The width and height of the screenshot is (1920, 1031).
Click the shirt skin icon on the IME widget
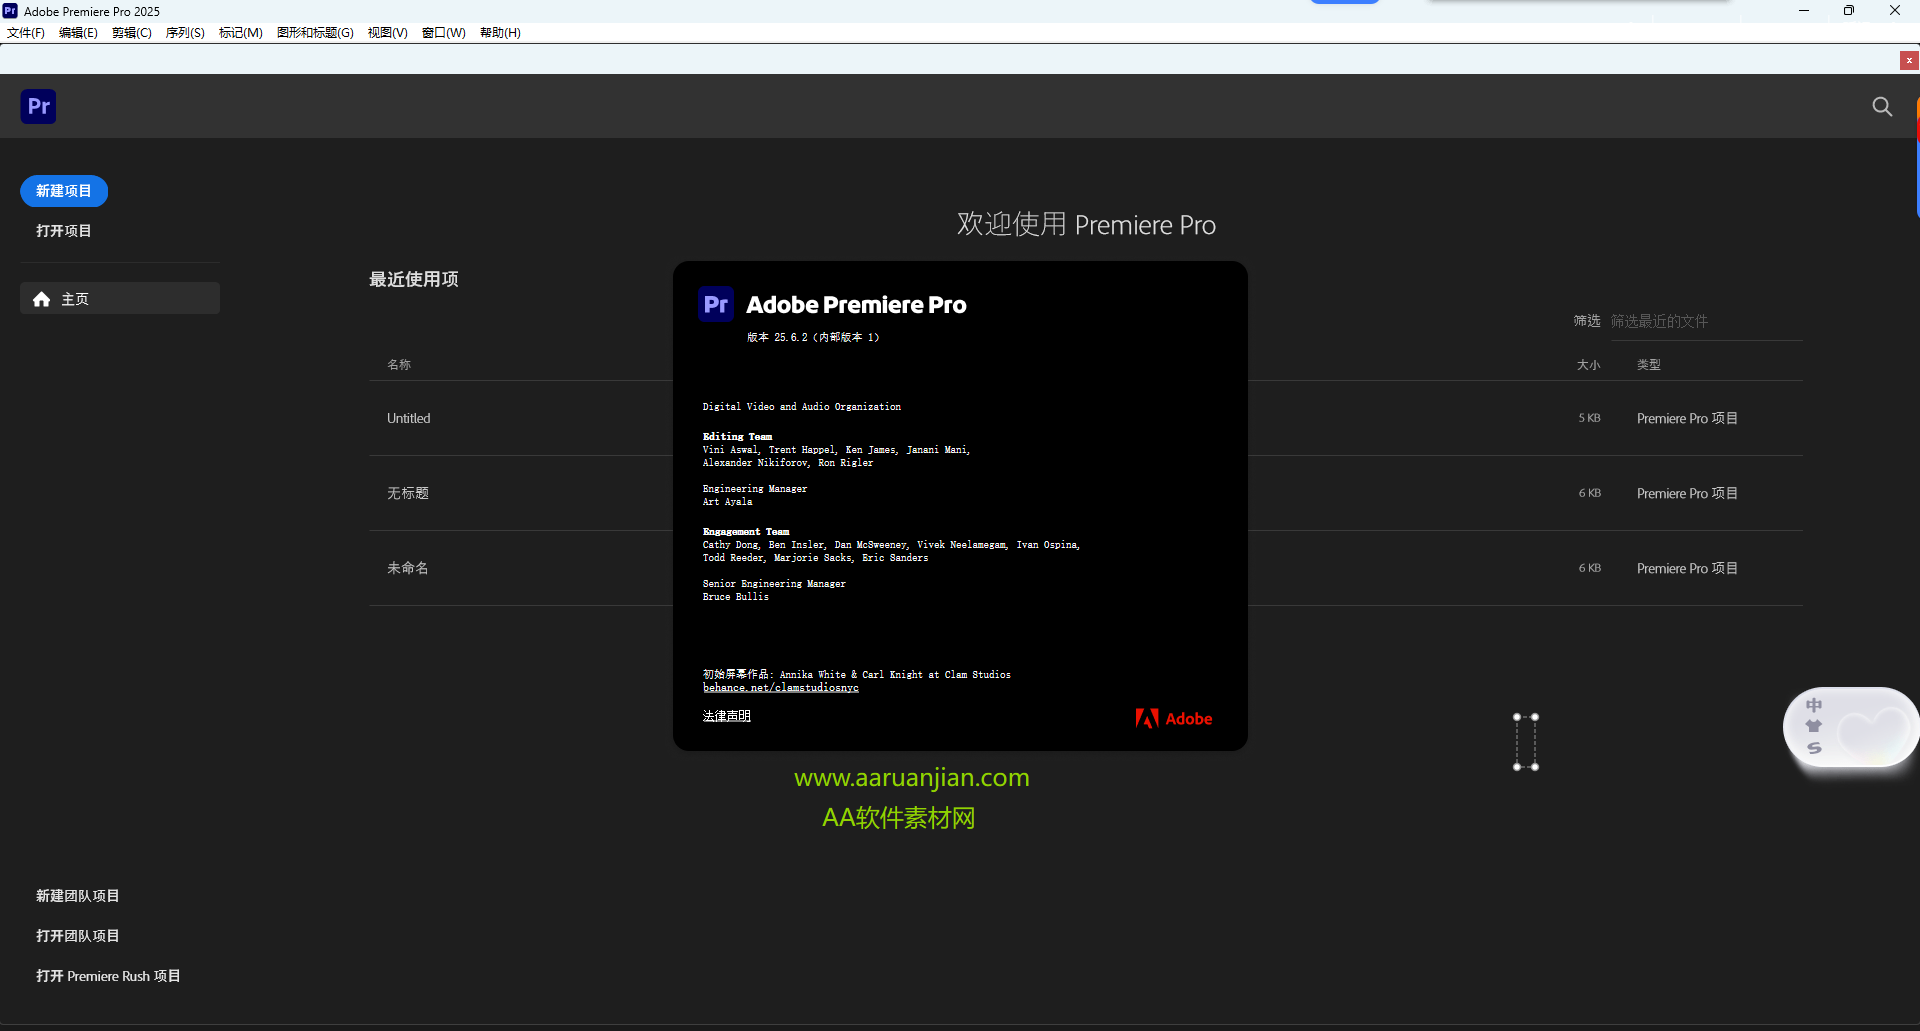pyautogui.click(x=1814, y=726)
